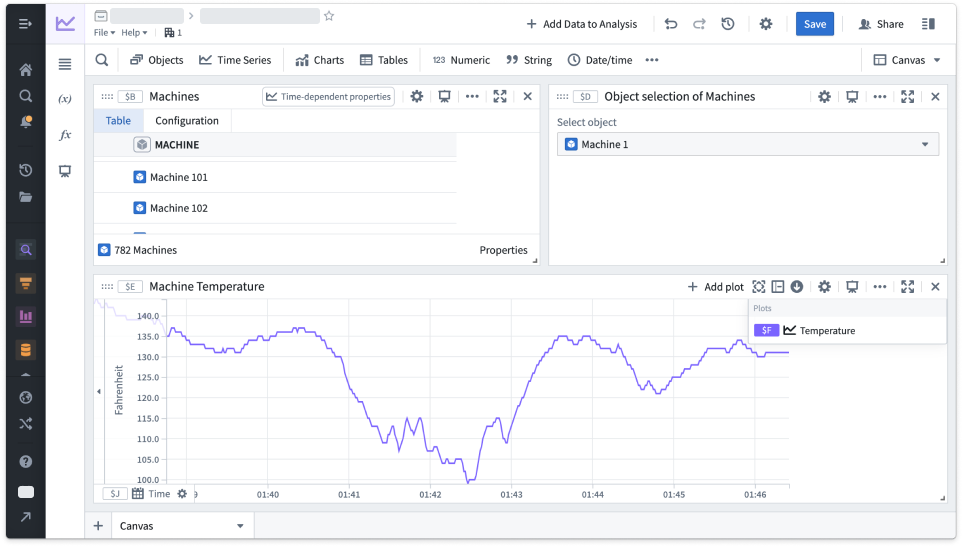Open the Machine 1 object selector dropdown

(x=748, y=144)
